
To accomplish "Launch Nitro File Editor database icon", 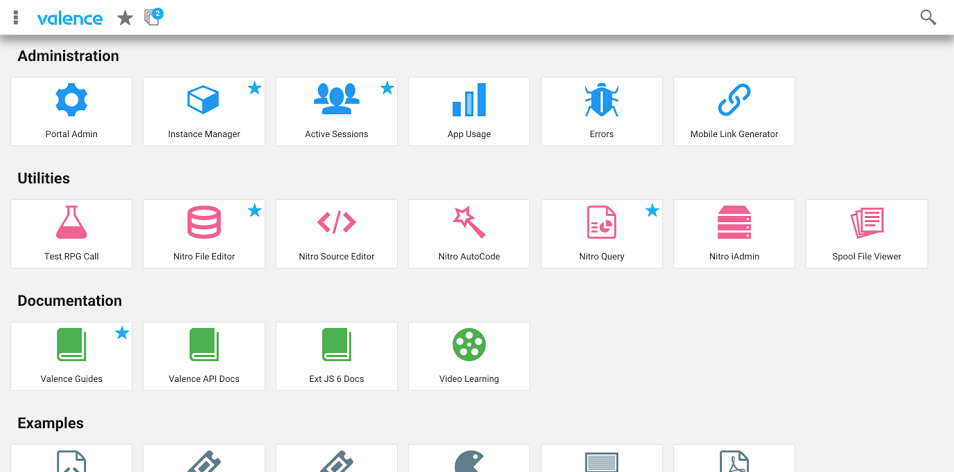I will (x=204, y=222).
